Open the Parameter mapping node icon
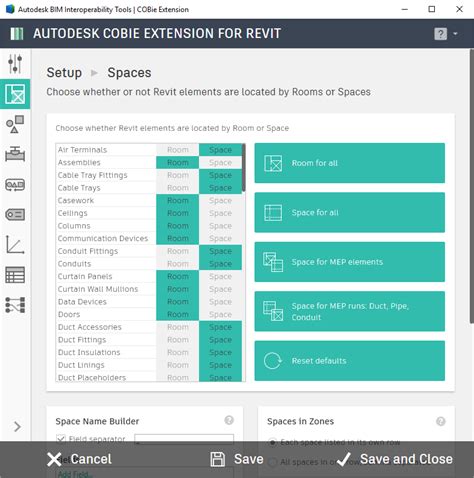 15,305
